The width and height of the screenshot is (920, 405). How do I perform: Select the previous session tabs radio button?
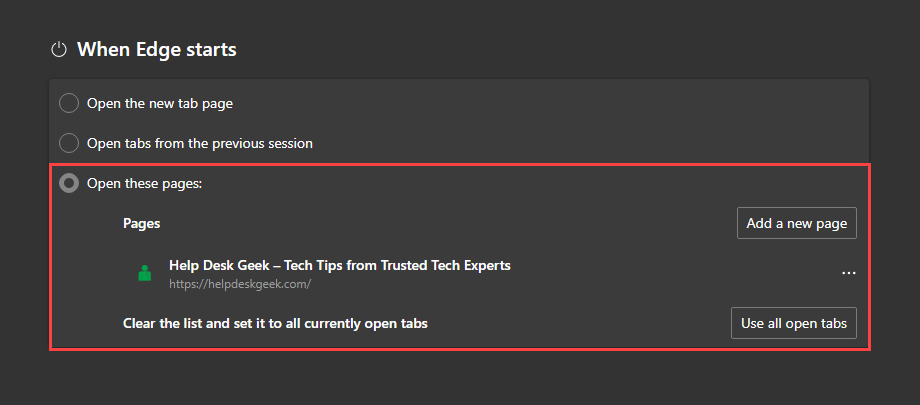69,143
